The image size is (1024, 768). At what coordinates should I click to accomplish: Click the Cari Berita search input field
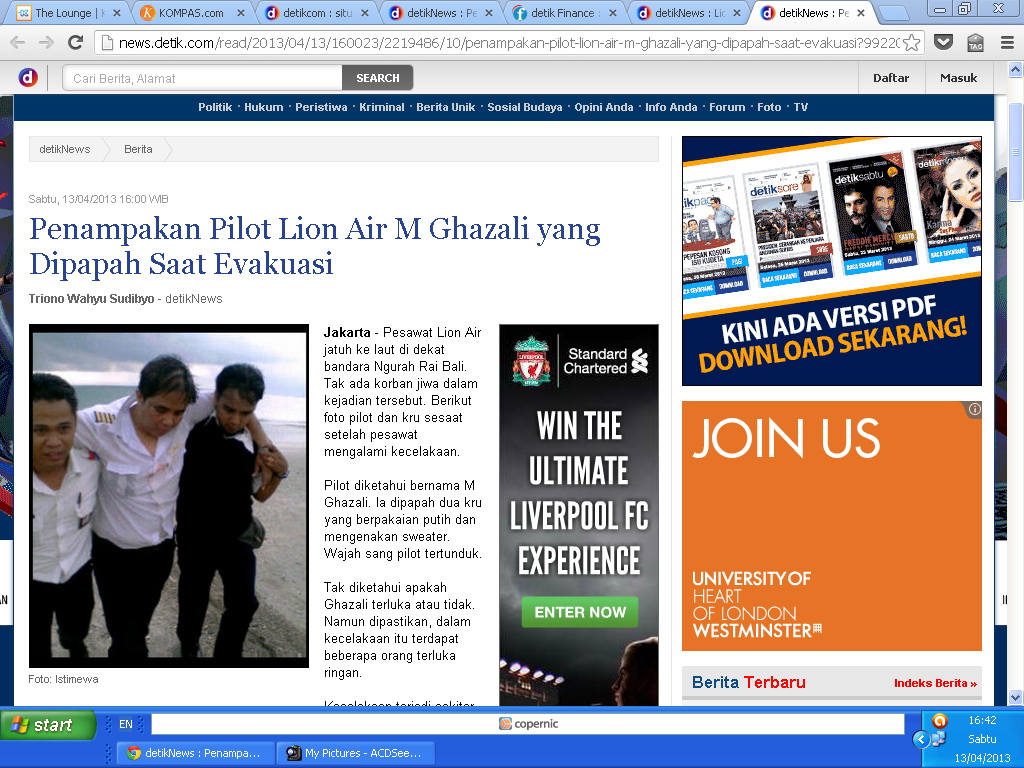(202, 78)
